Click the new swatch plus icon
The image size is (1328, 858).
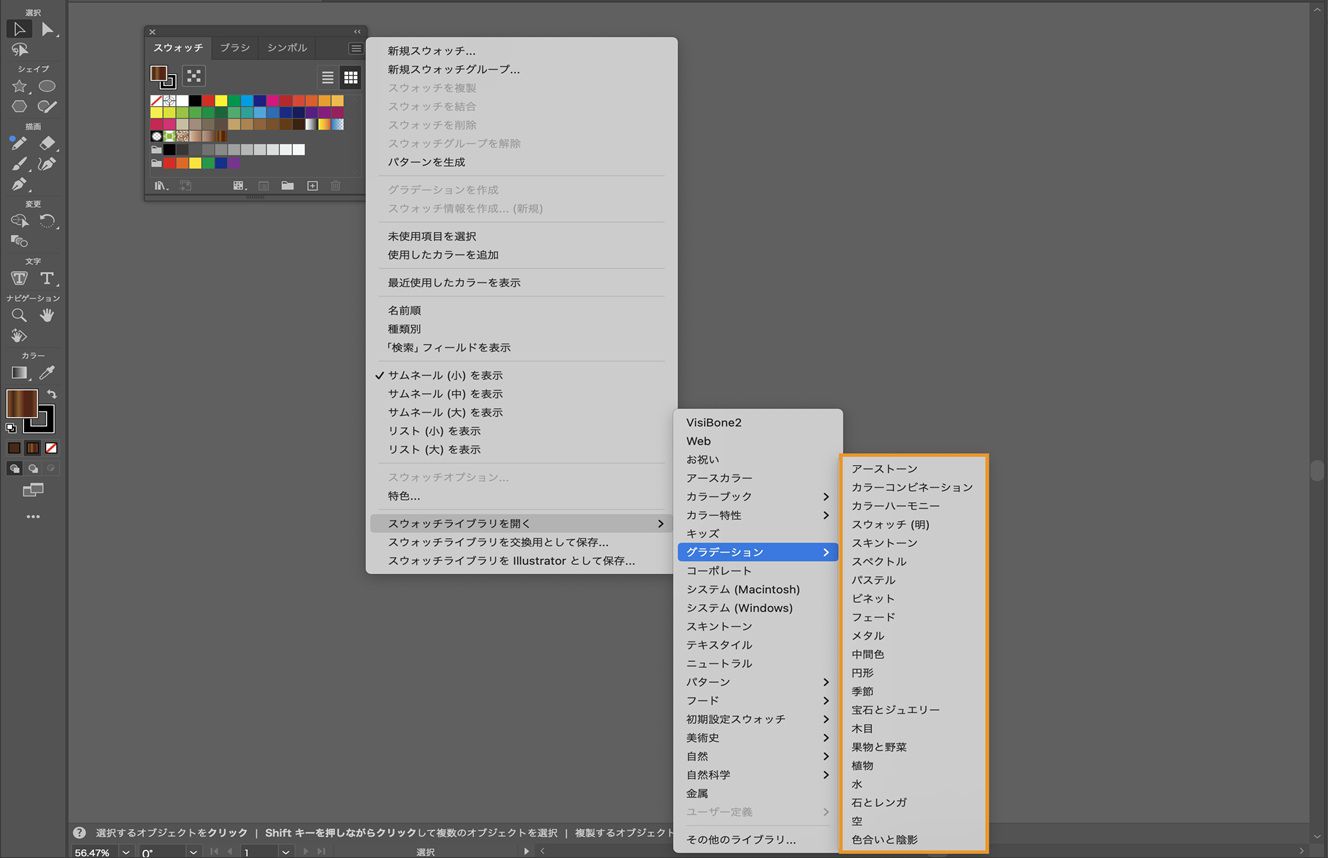click(x=312, y=186)
